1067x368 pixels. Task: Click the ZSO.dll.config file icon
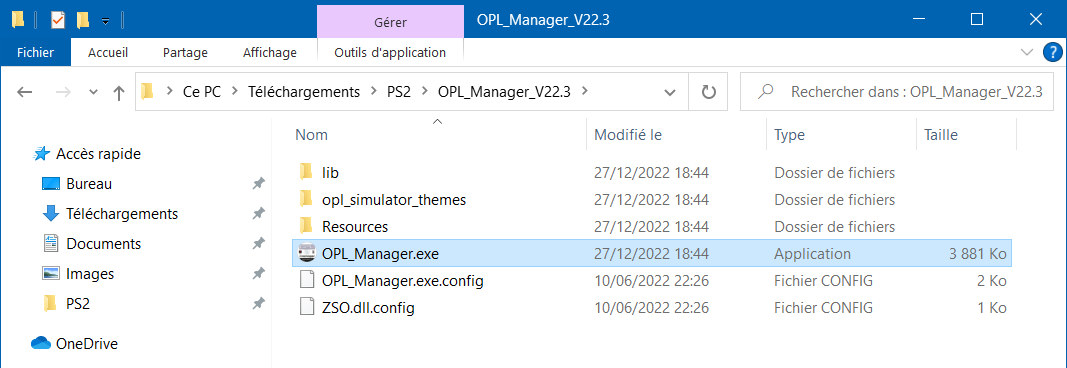[307, 307]
